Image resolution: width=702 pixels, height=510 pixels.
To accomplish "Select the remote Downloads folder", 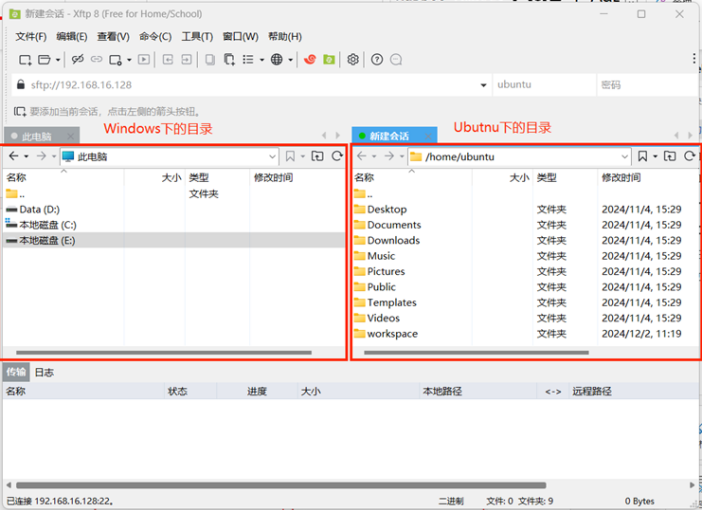I will 526,240.
